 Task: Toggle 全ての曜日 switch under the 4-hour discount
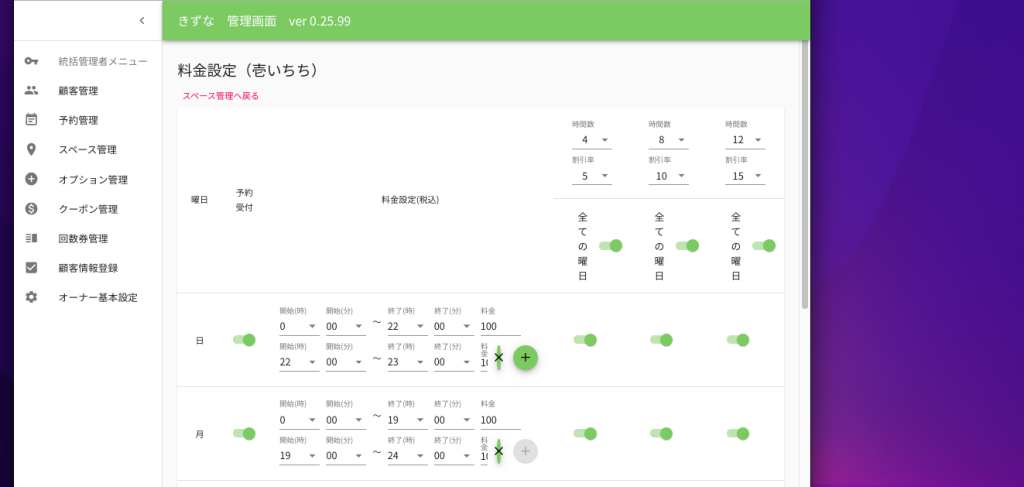click(610, 246)
